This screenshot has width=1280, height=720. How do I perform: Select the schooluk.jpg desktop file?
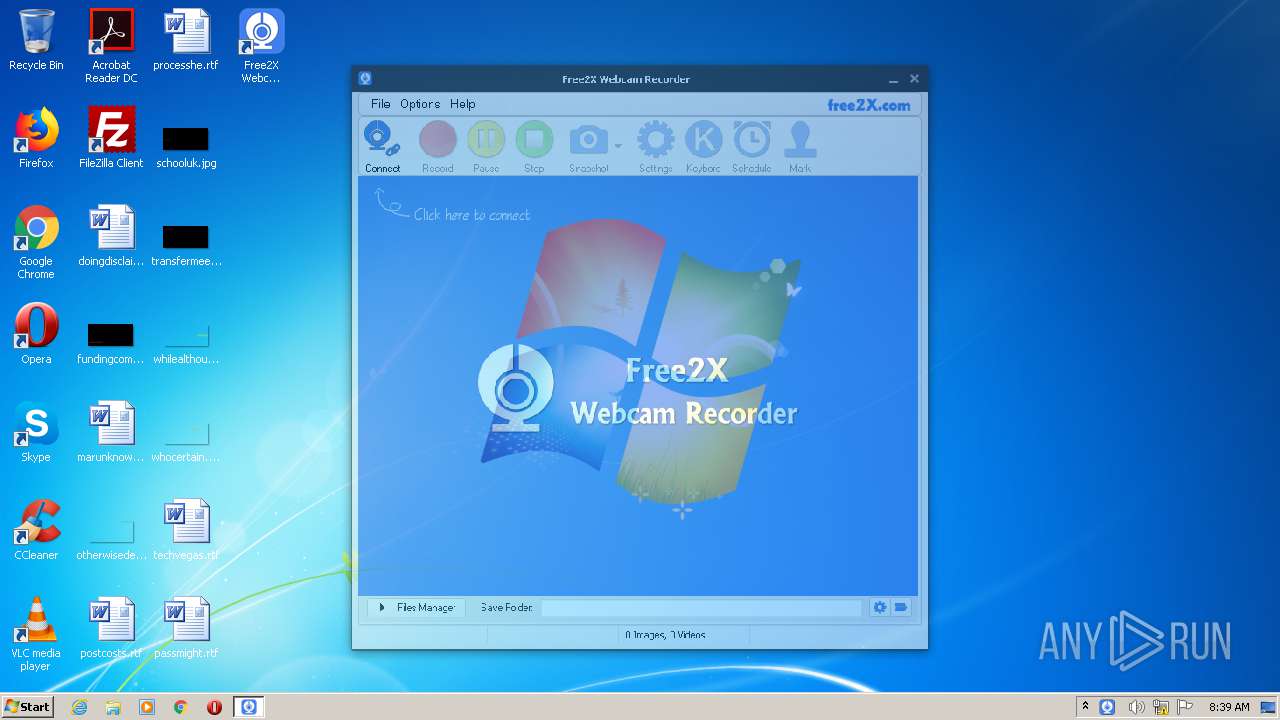point(186,146)
